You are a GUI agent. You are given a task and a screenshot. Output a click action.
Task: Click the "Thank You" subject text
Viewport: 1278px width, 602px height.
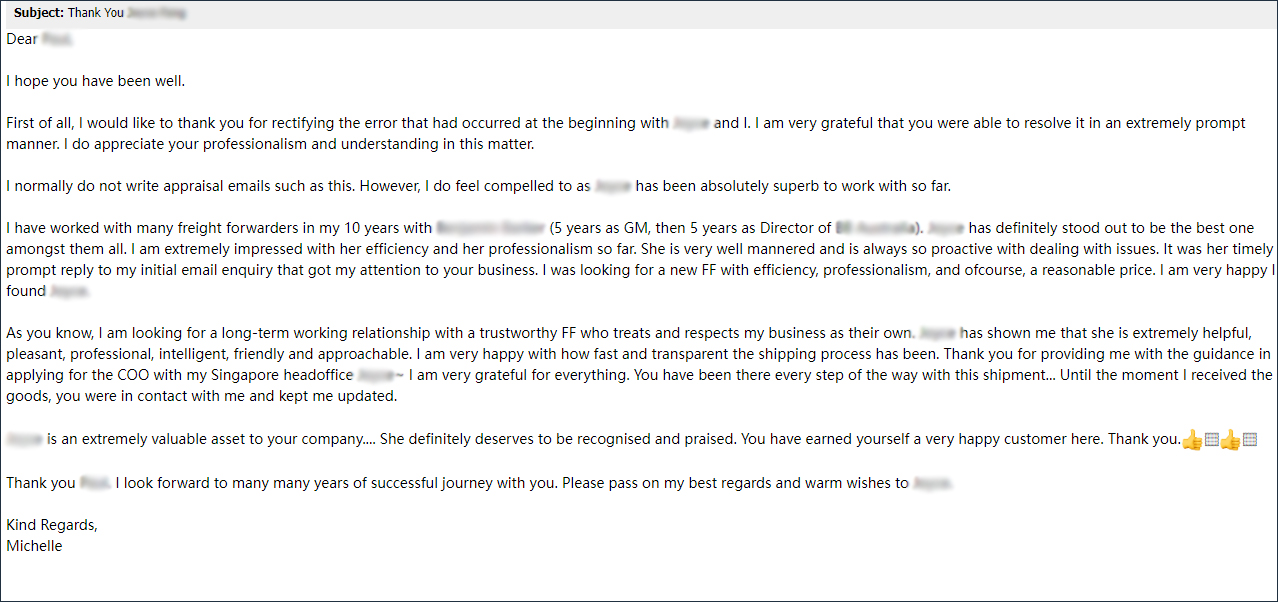click(x=96, y=13)
